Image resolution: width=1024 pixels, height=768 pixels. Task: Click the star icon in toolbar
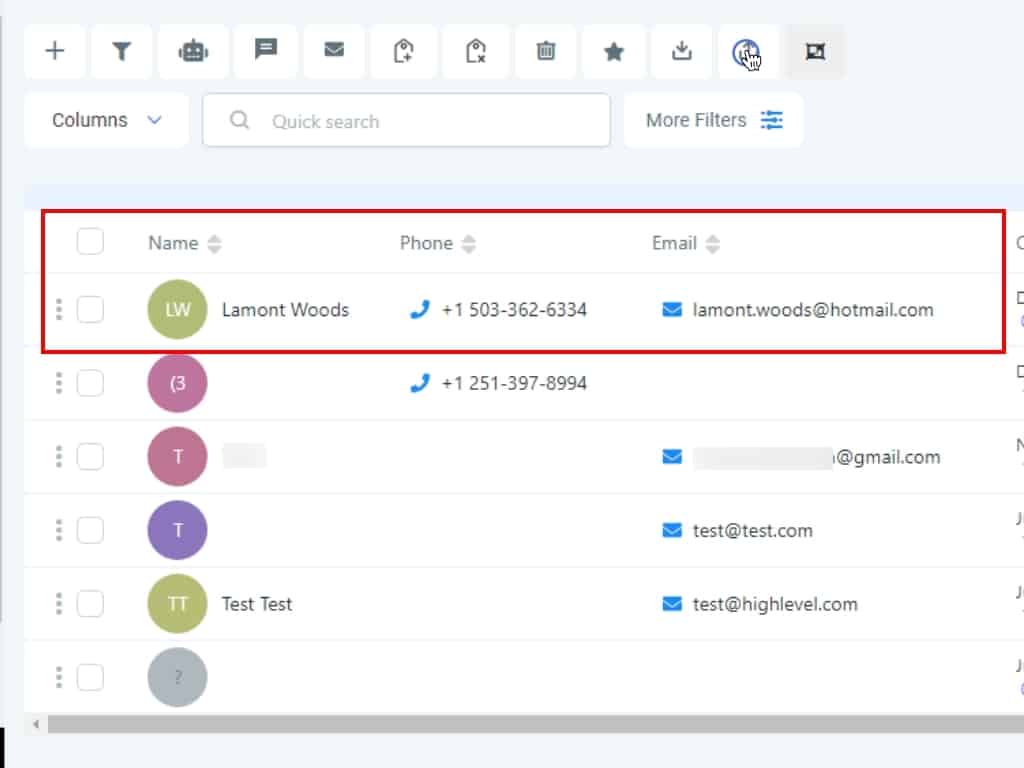[614, 51]
